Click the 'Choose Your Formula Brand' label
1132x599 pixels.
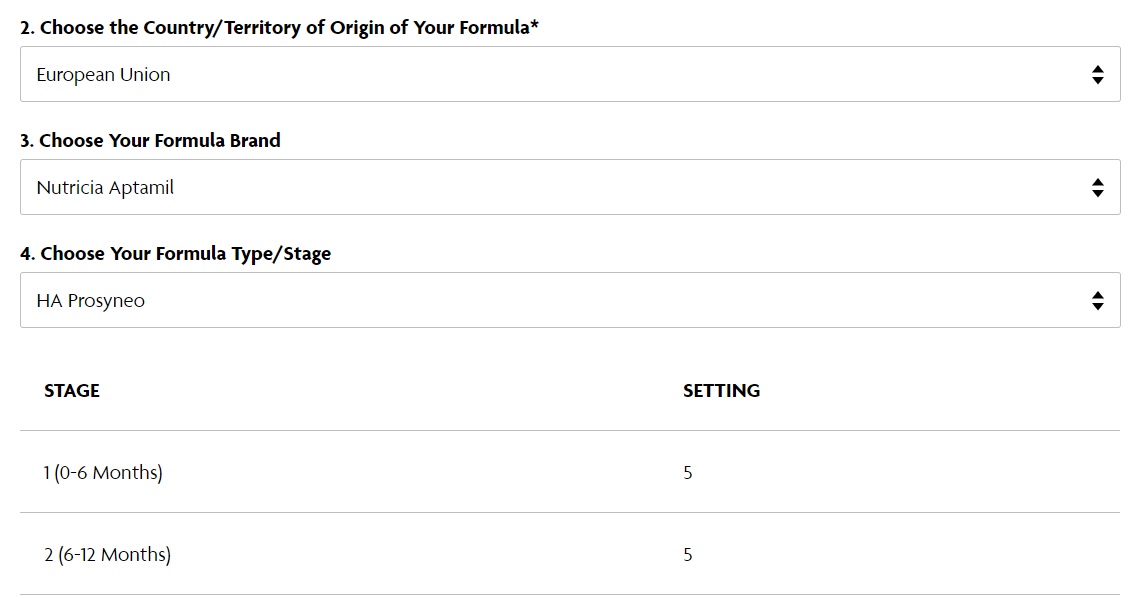(x=150, y=140)
